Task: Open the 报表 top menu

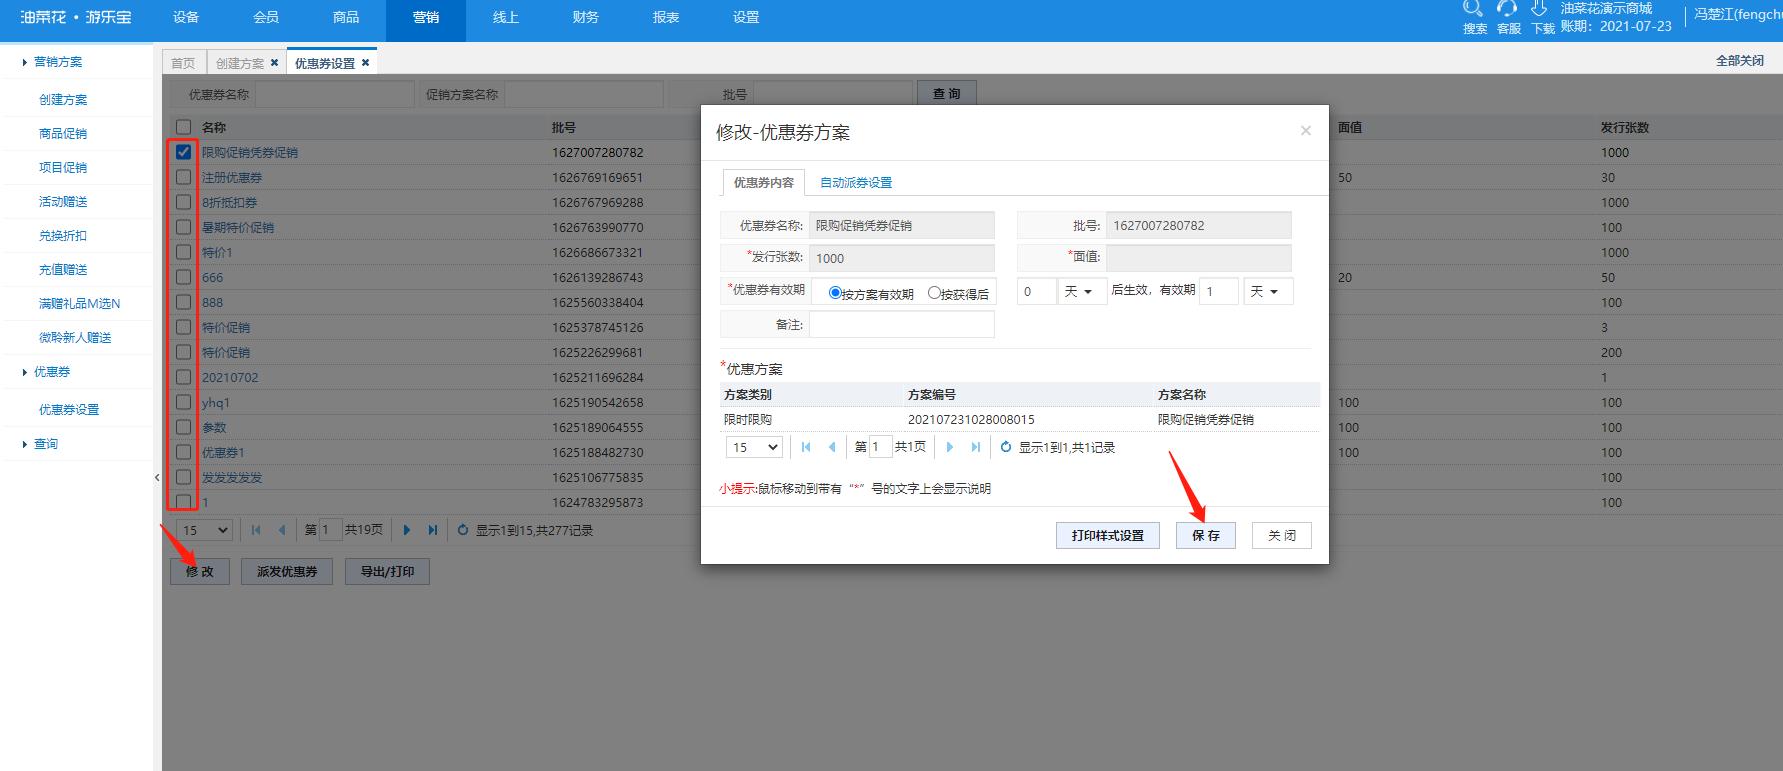Action: [x=666, y=17]
